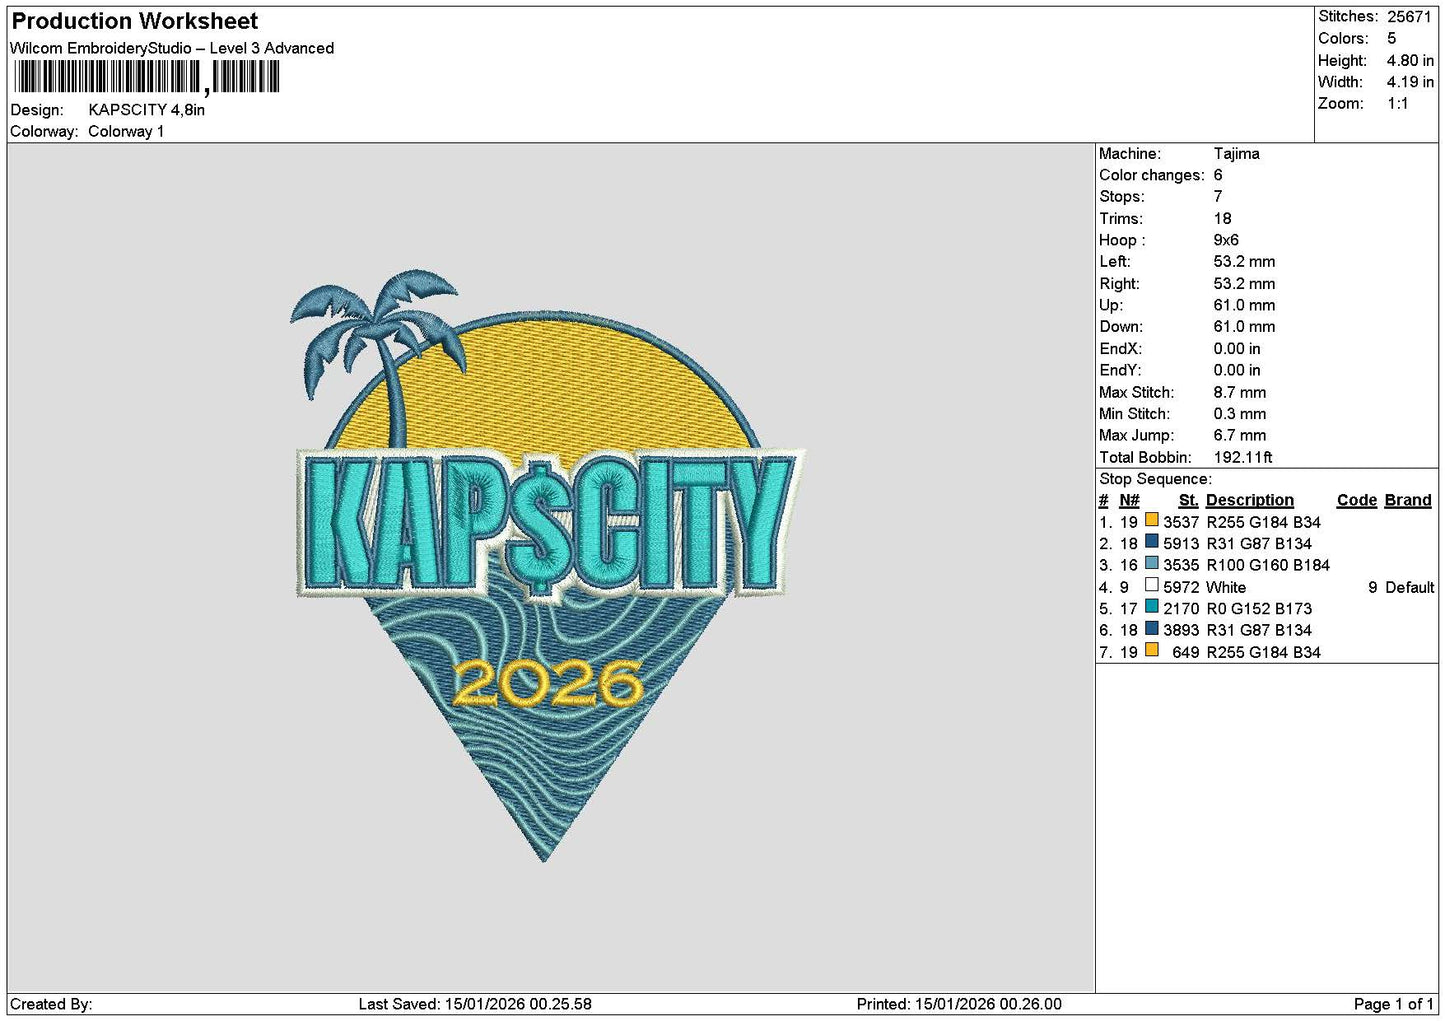Click the White swatch in row 4
This screenshot has height=1021, width=1445.
pyautogui.click(x=1152, y=585)
